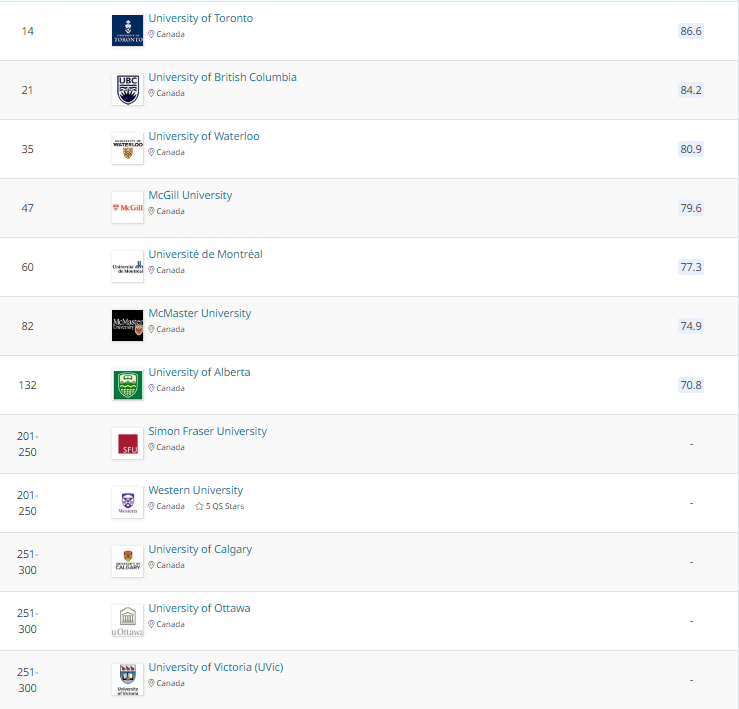Click the University of Alberta logo
Image resolution: width=739 pixels, height=709 pixels.
pos(127,385)
